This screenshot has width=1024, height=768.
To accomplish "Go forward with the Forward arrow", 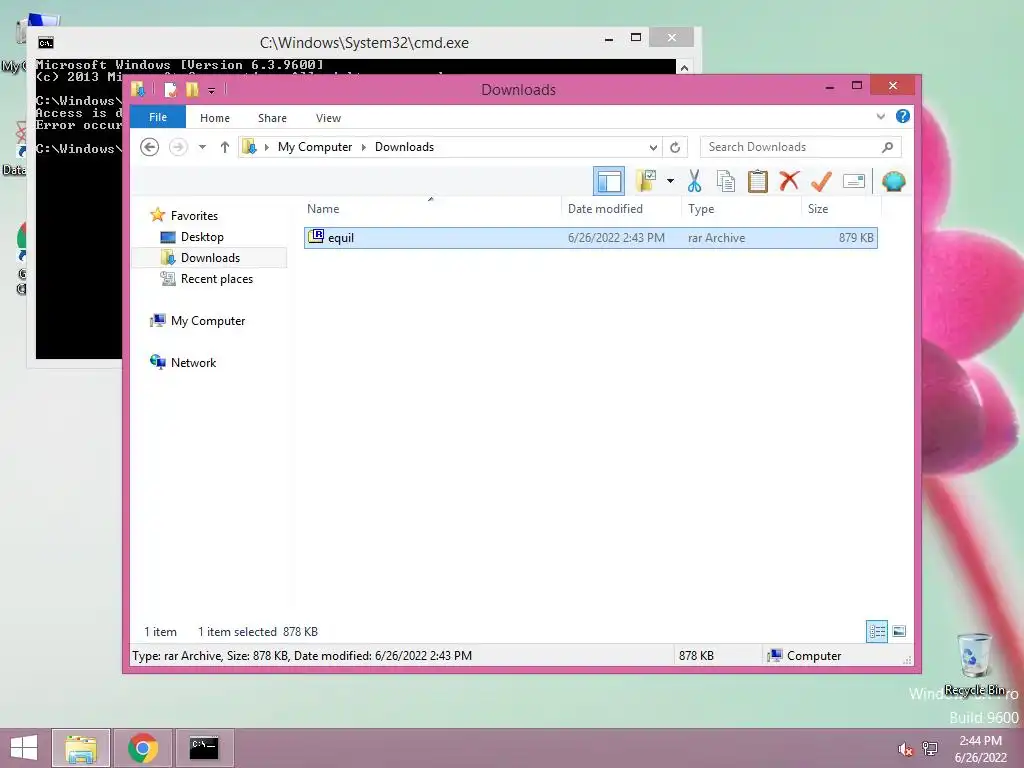I will point(178,147).
